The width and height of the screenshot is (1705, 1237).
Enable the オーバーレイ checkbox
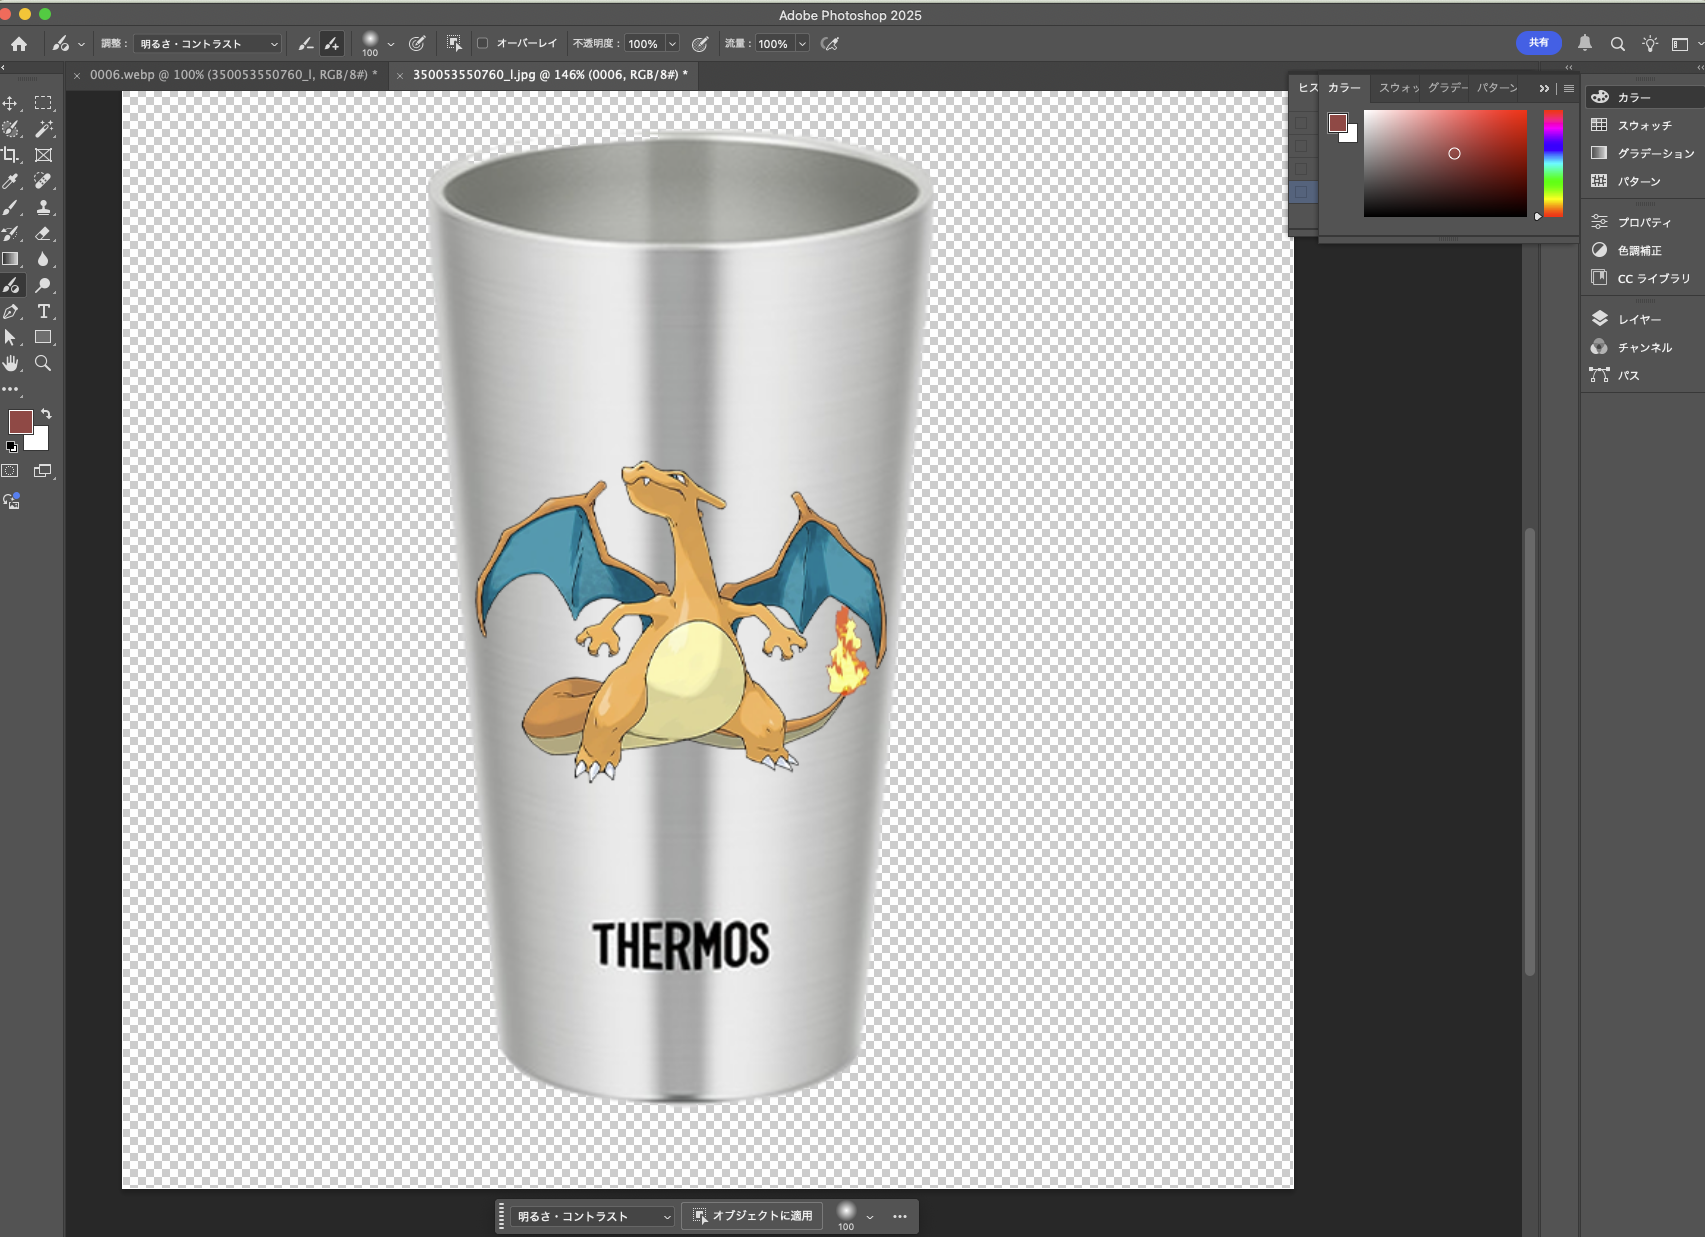[483, 43]
